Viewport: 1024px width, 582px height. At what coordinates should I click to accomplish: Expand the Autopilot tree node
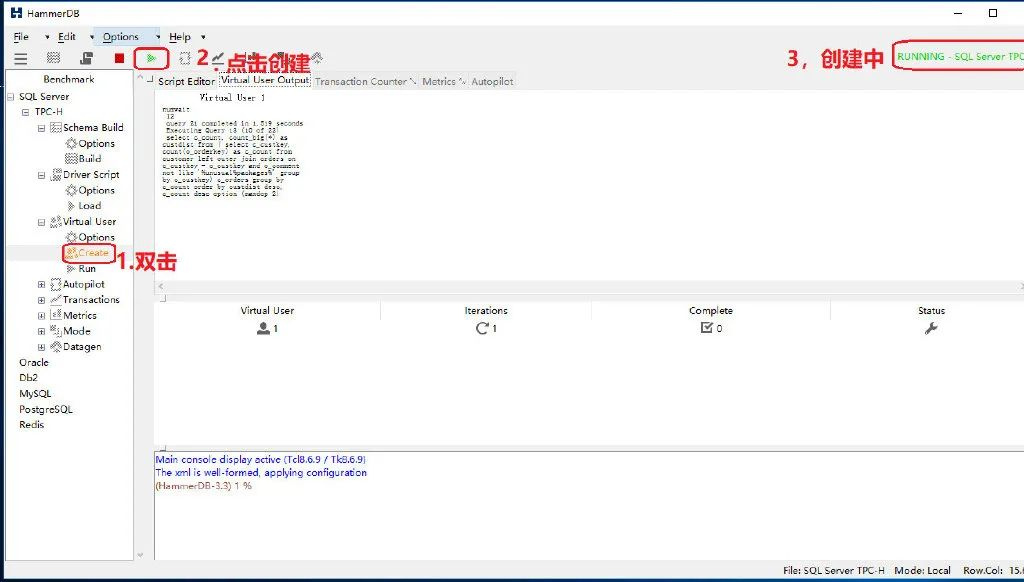click(x=41, y=285)
